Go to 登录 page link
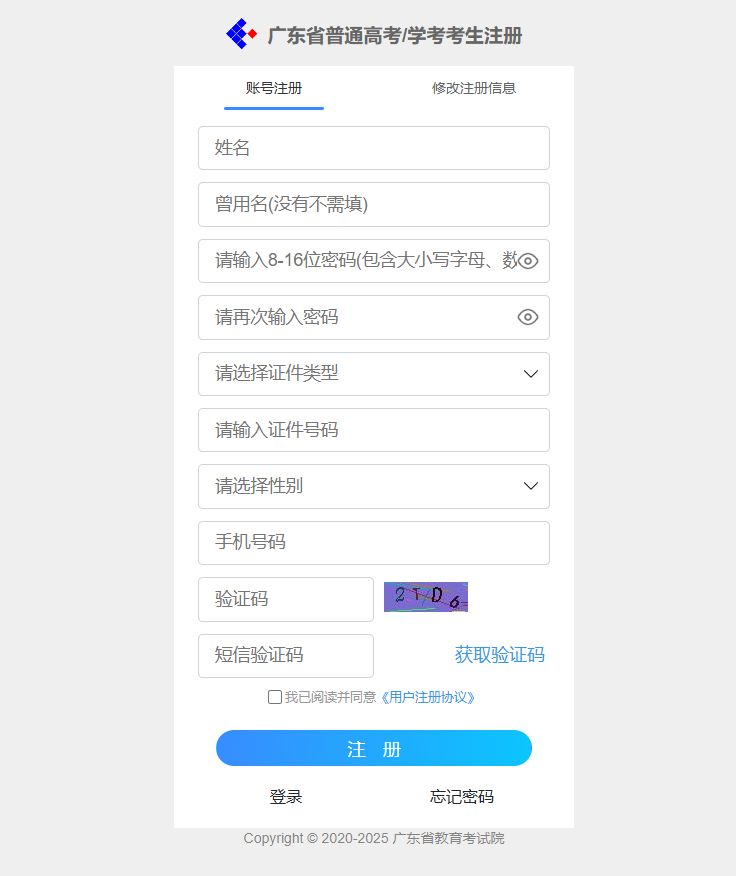This screenshot has height=876, width=736. pyautogui.click(x=286, y=797)
